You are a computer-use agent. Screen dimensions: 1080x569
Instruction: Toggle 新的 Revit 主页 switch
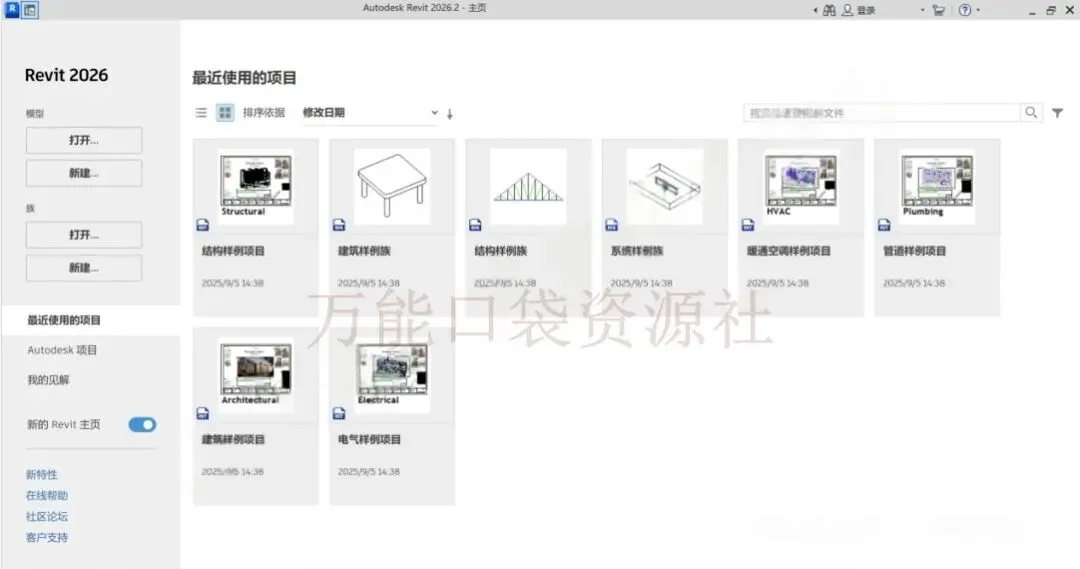click(x=142, y=424)
